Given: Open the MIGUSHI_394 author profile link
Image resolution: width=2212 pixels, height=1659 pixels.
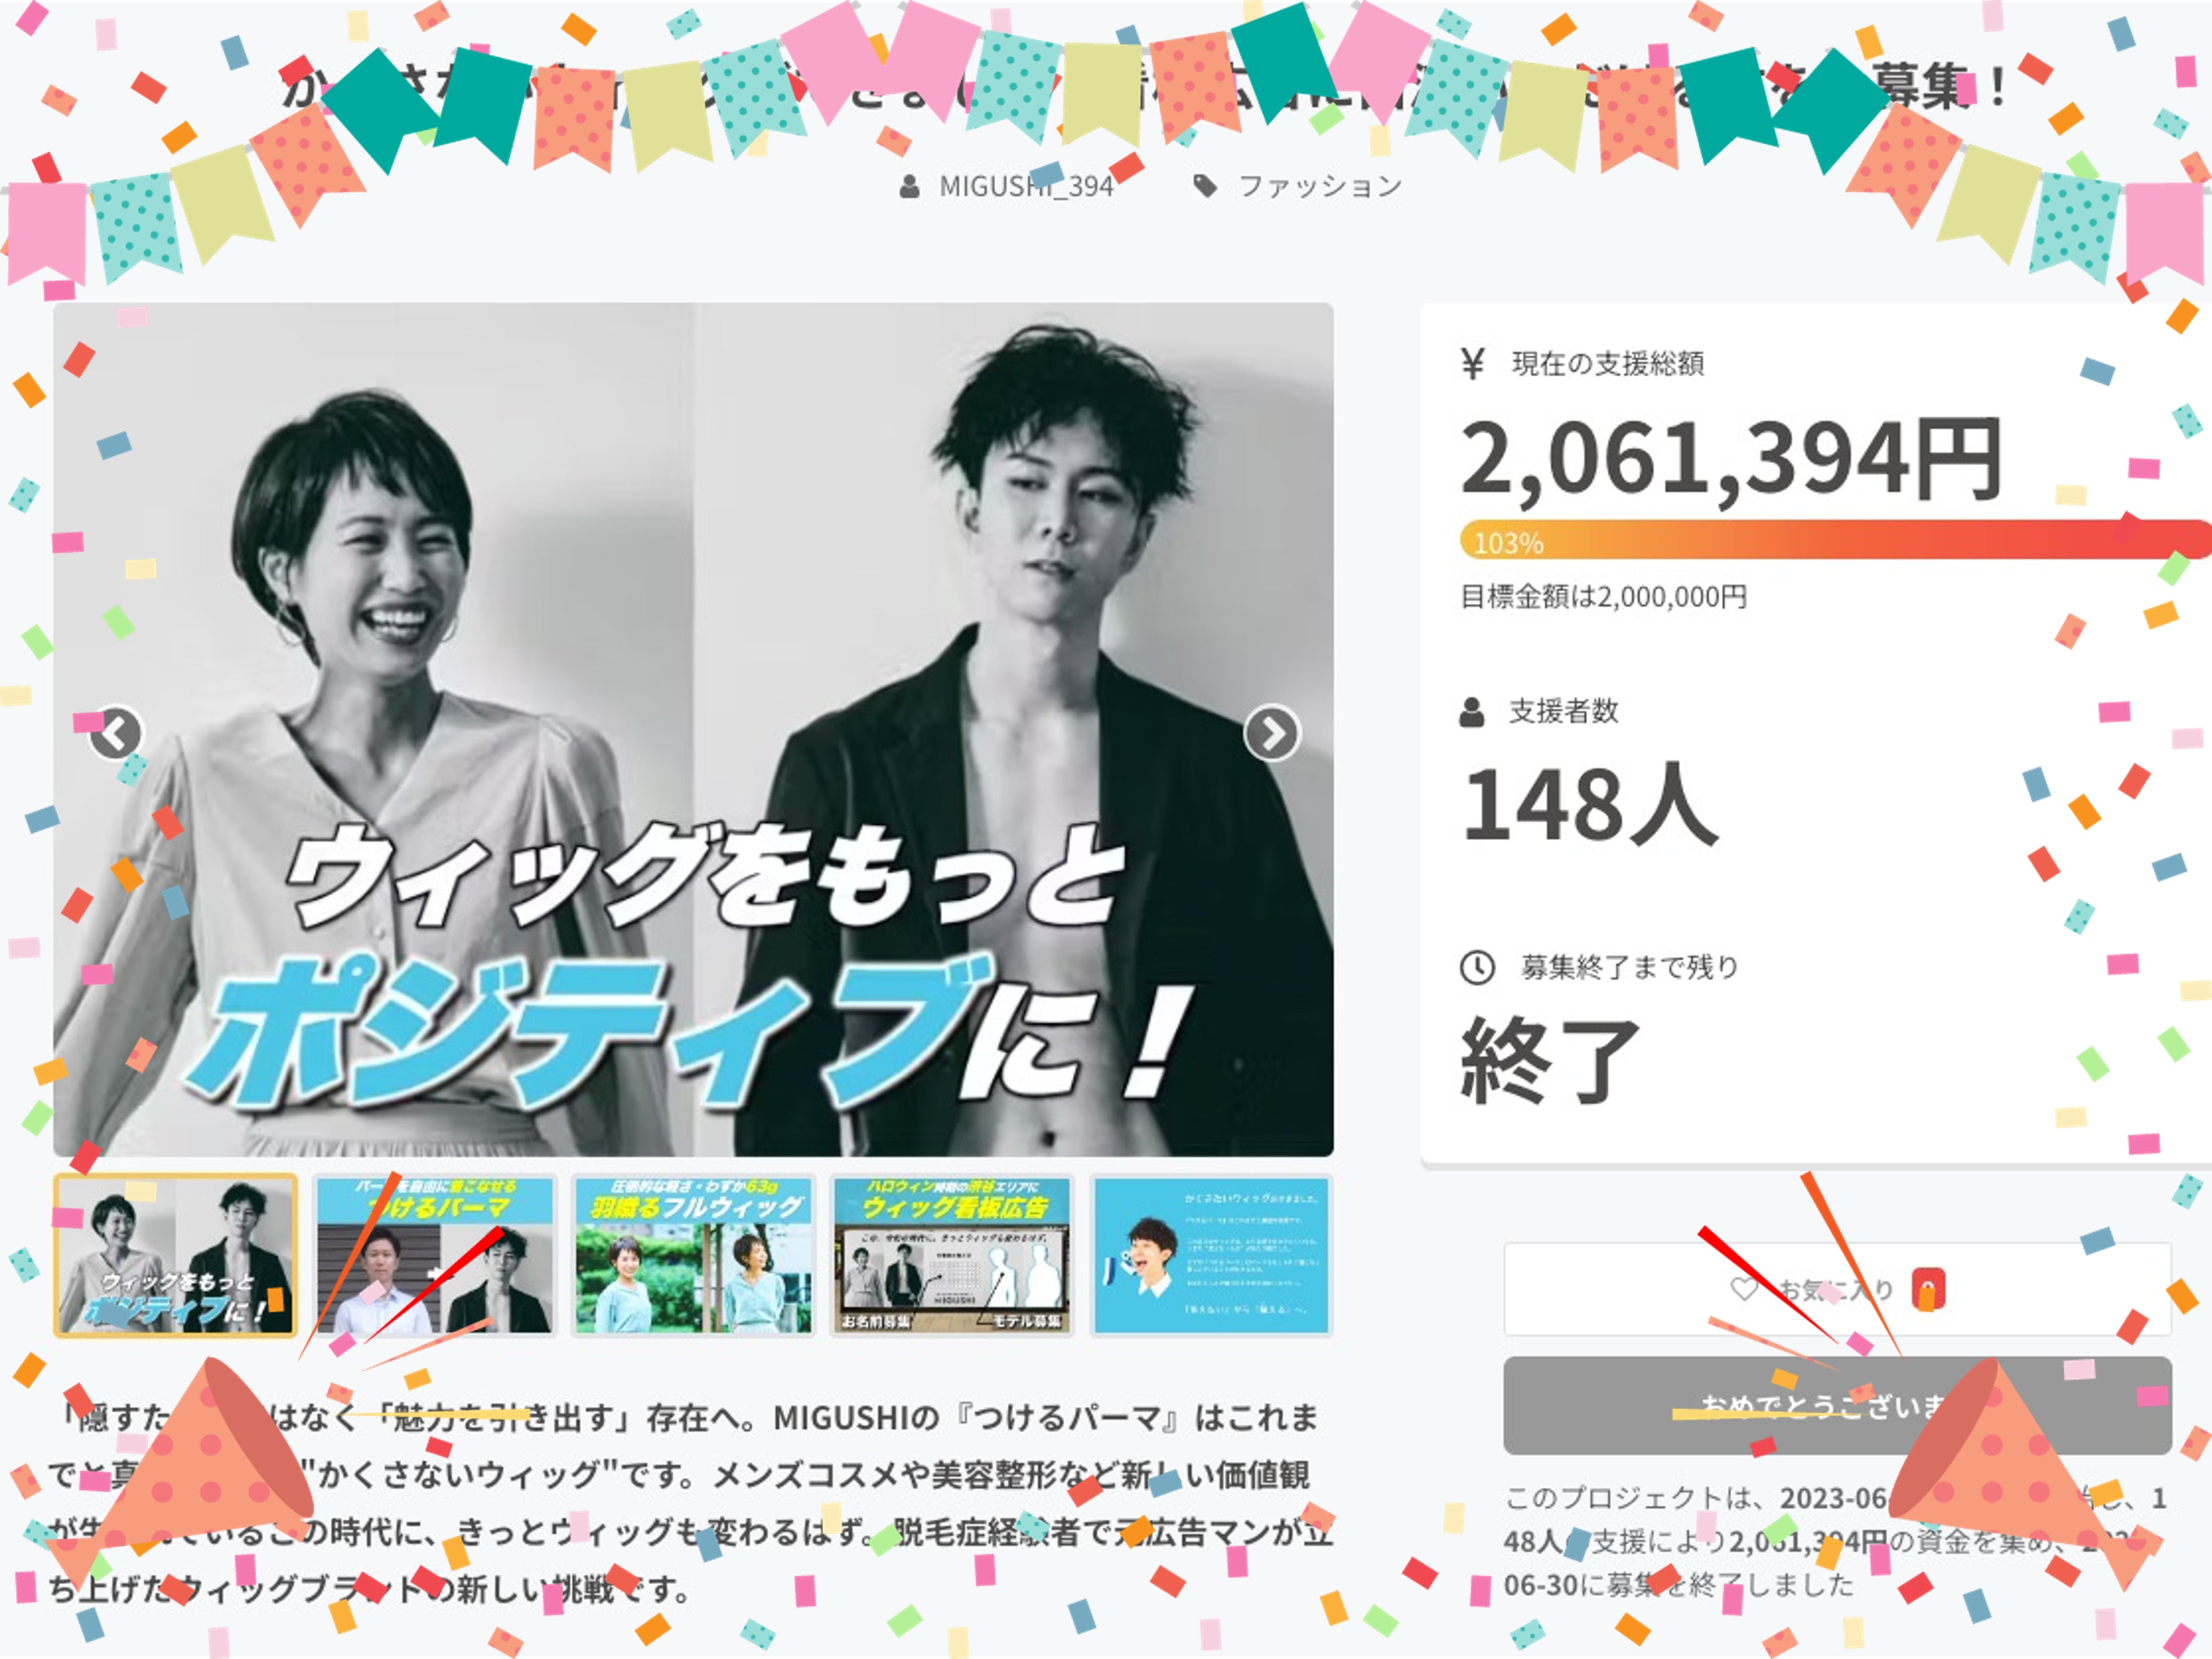Looking at the screenshot, I should [x=1026, y=187].
